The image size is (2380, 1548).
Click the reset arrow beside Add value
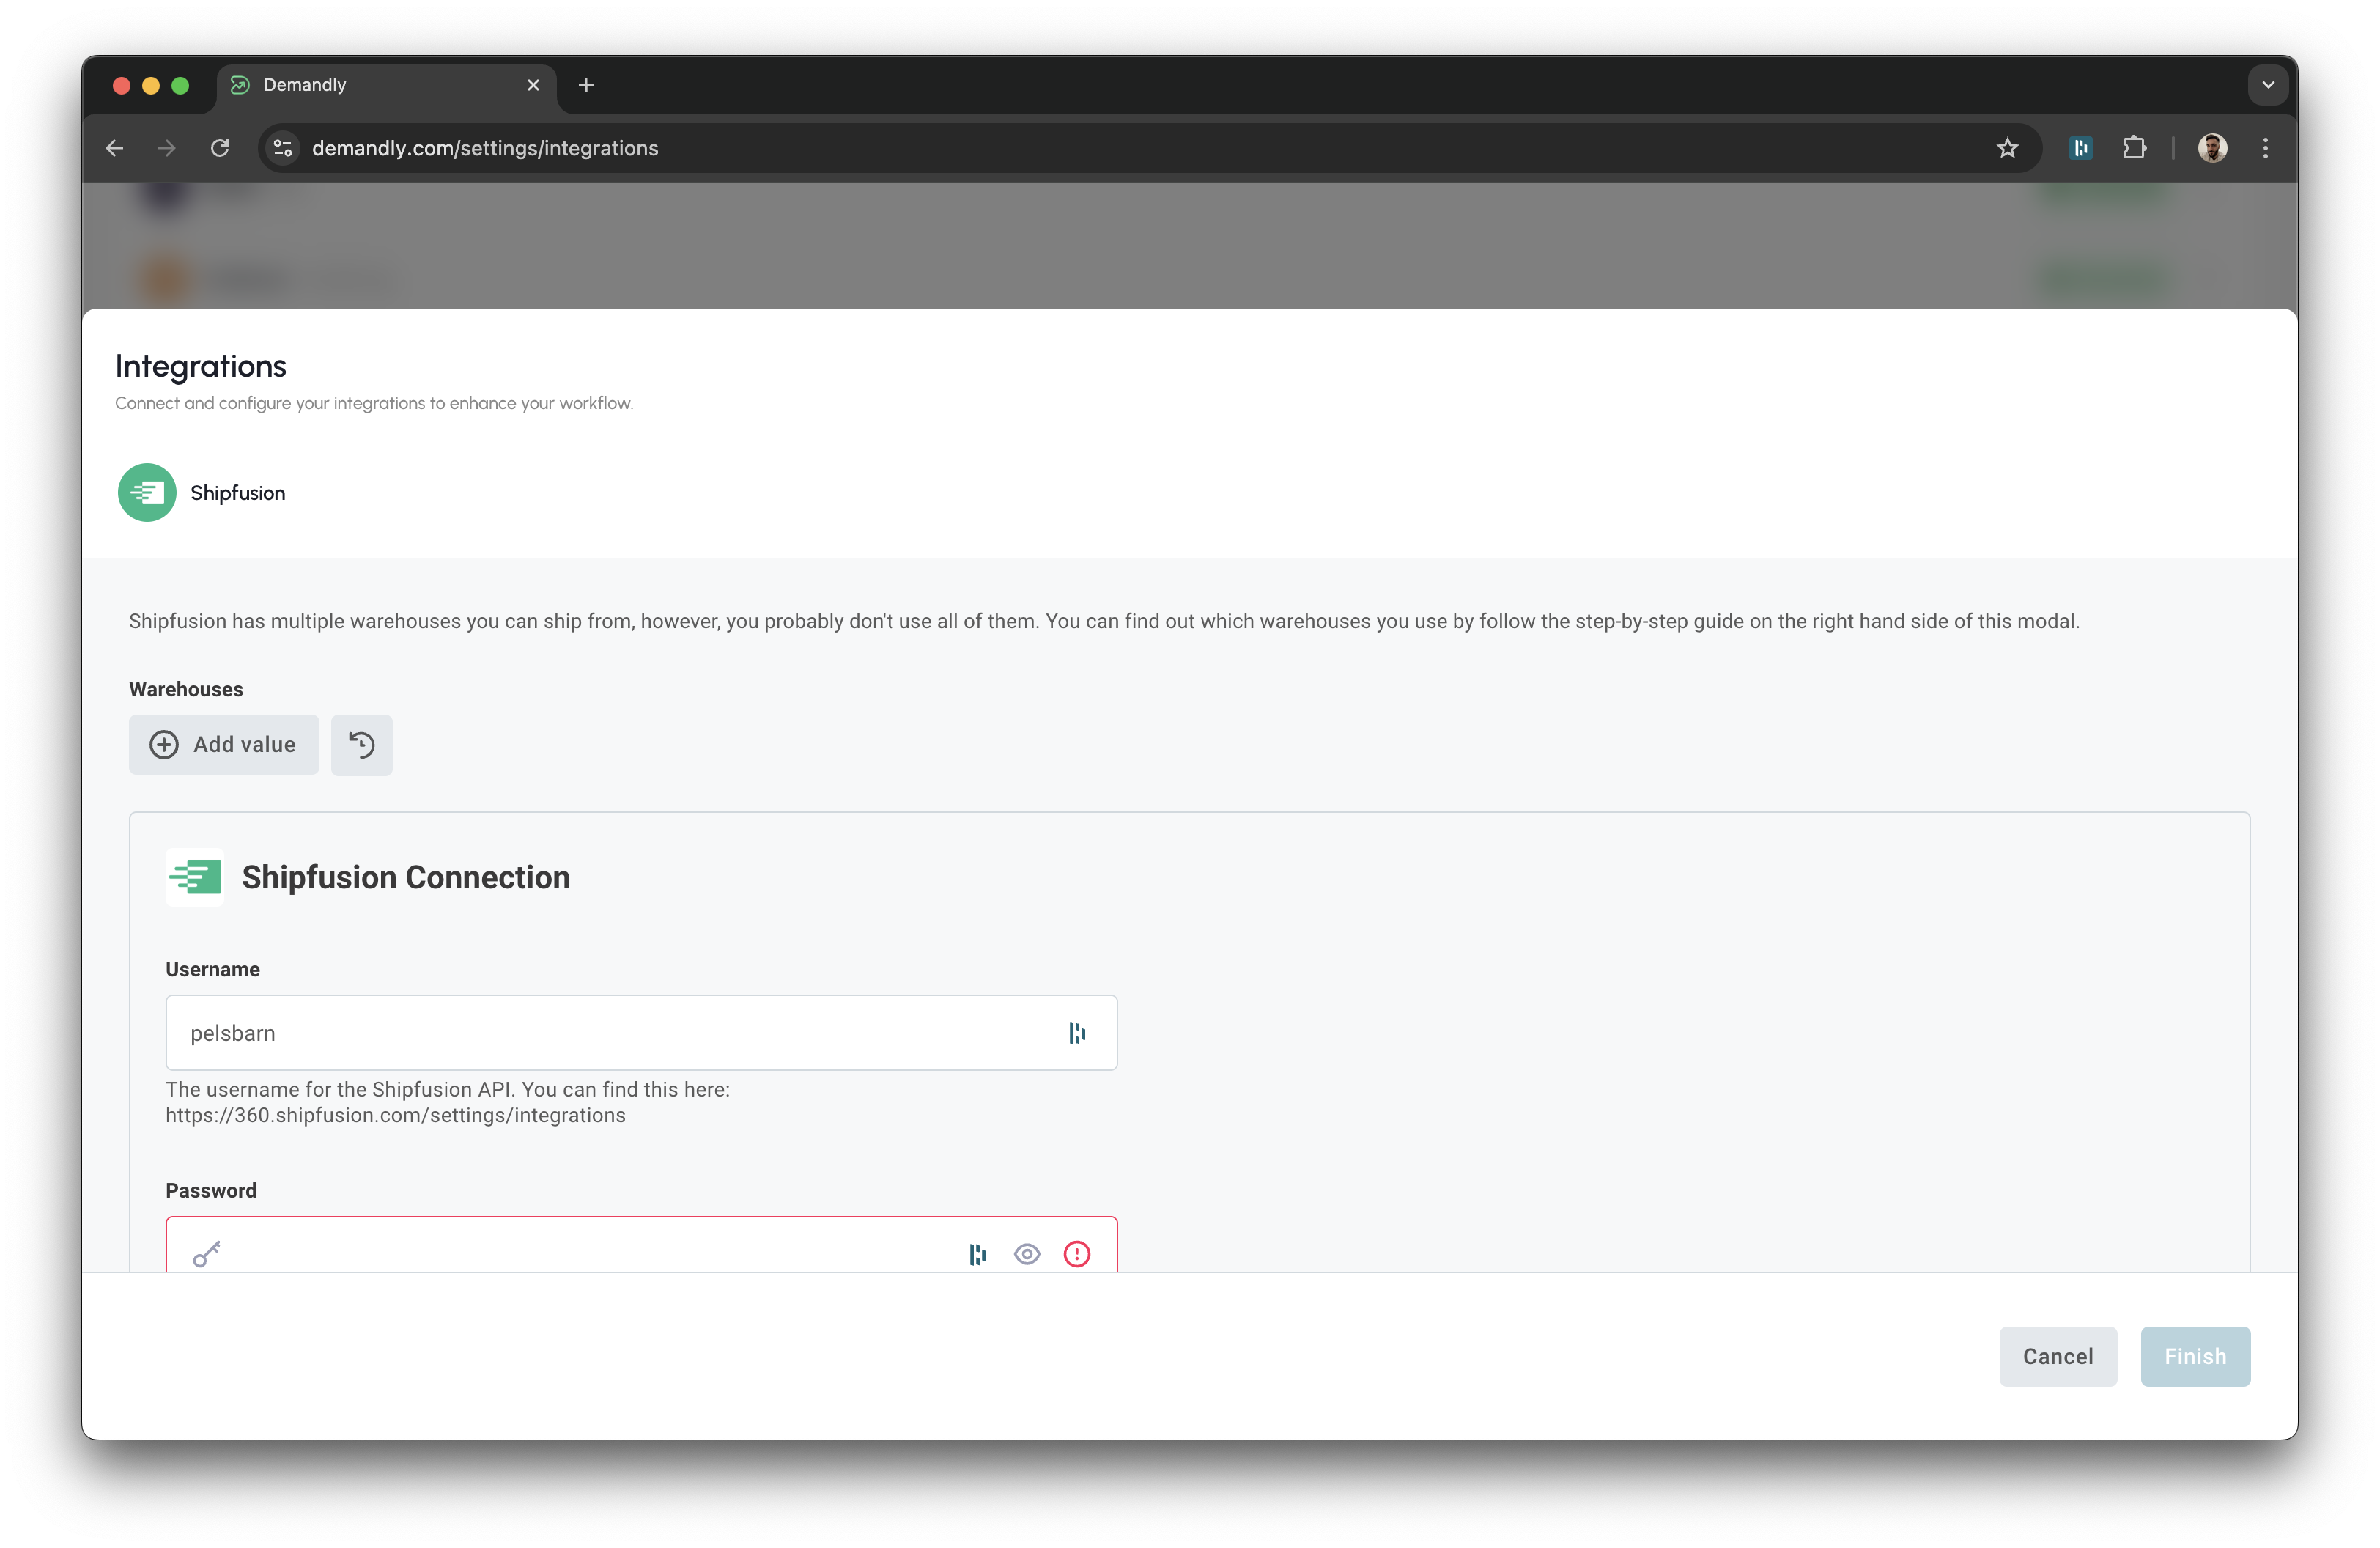[361, 744]
